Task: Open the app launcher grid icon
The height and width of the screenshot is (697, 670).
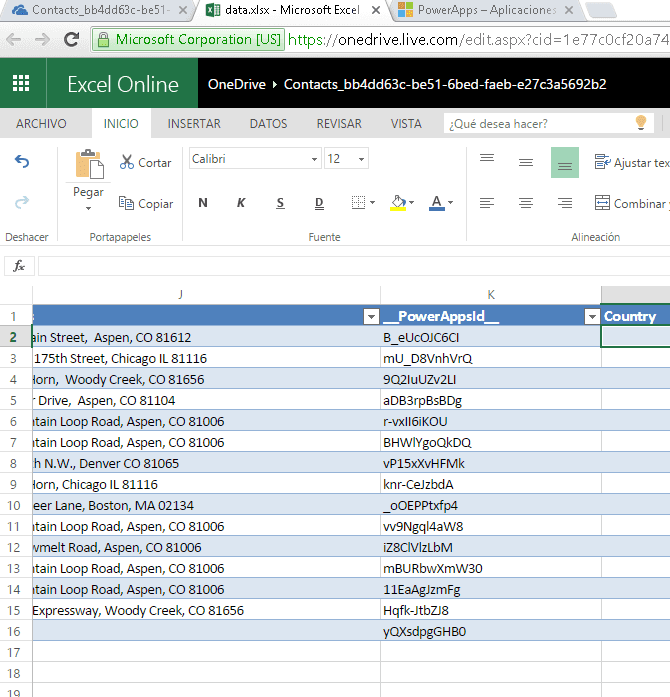Action: coord(21,83)
